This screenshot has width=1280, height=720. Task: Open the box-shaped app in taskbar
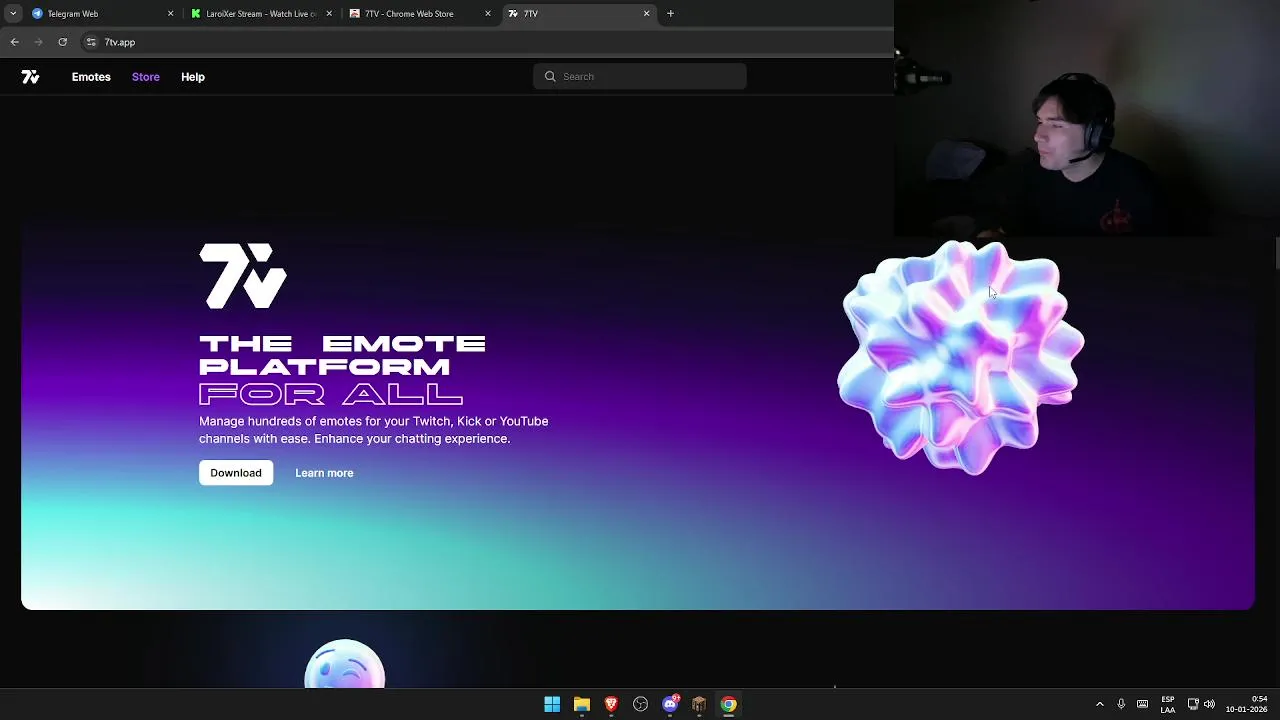coord(699,704)
